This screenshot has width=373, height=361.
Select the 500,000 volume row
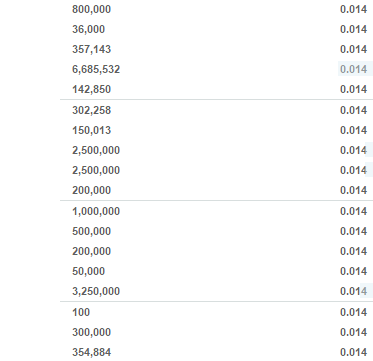pyautogui.click(x=216, y=231)
